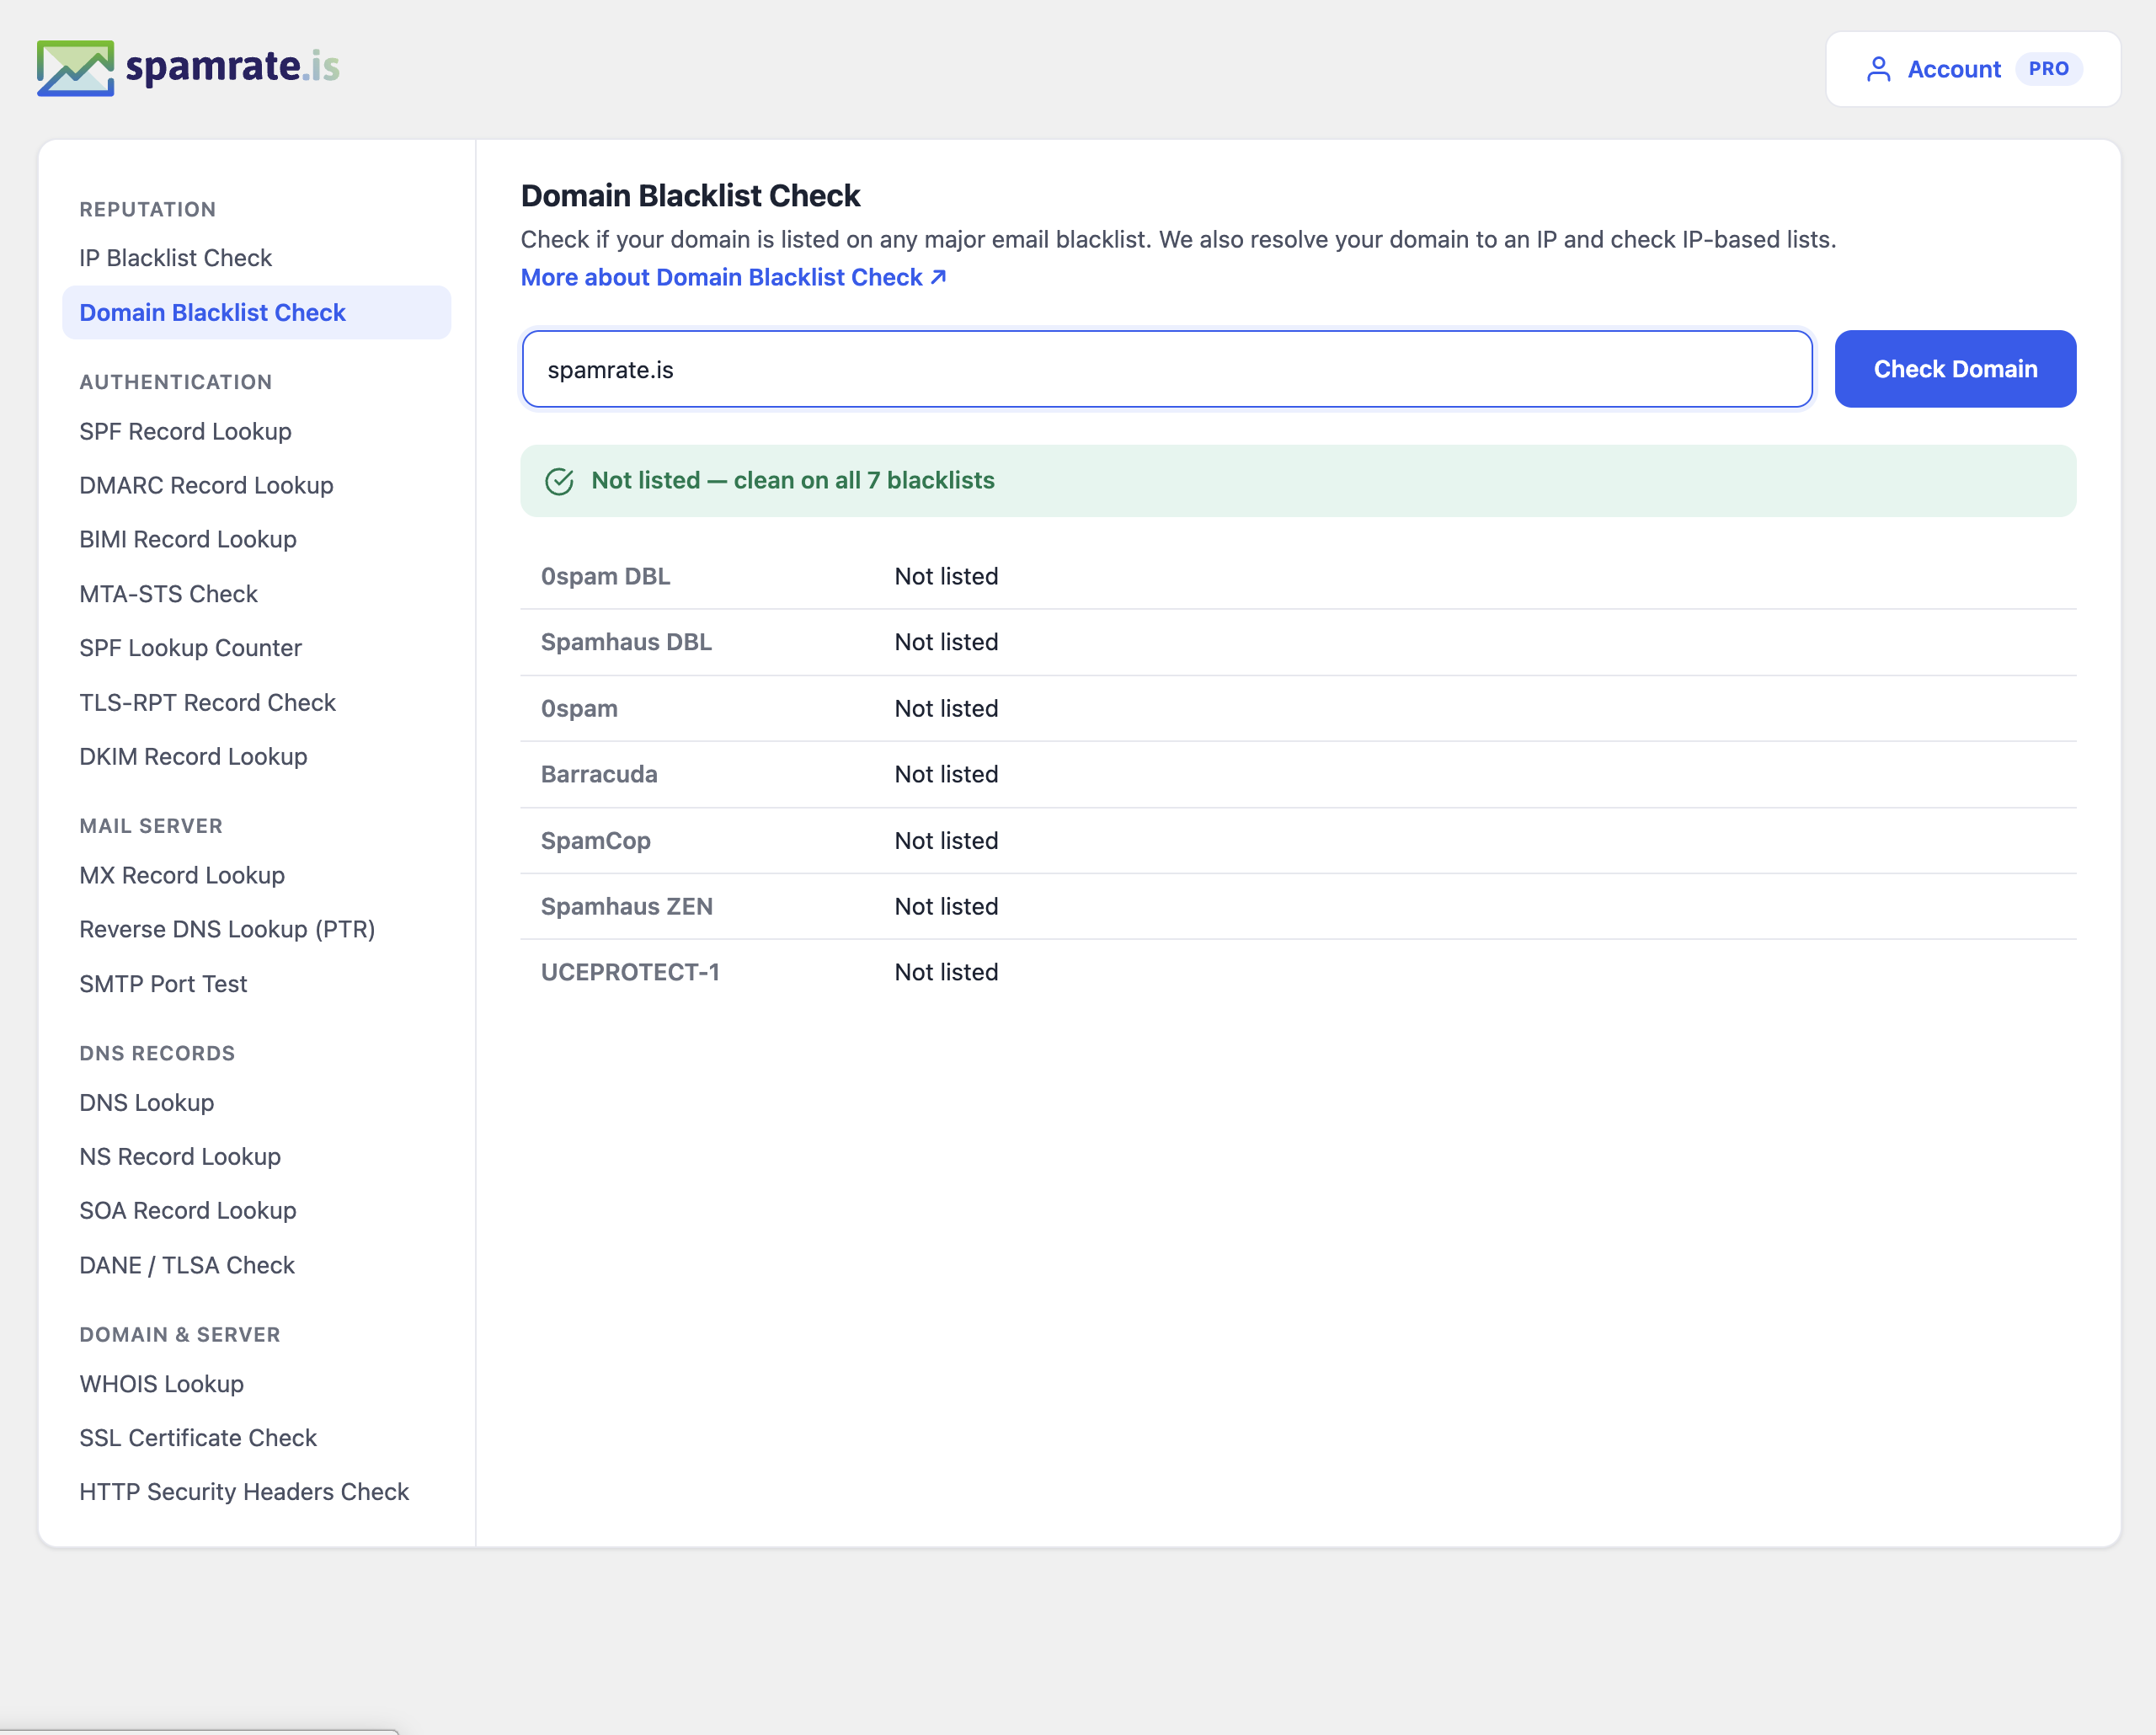This screenshot has height=1735, width=2156.
Task: Click the Domain Blacklist Check page heading
Action: (690, 195)
